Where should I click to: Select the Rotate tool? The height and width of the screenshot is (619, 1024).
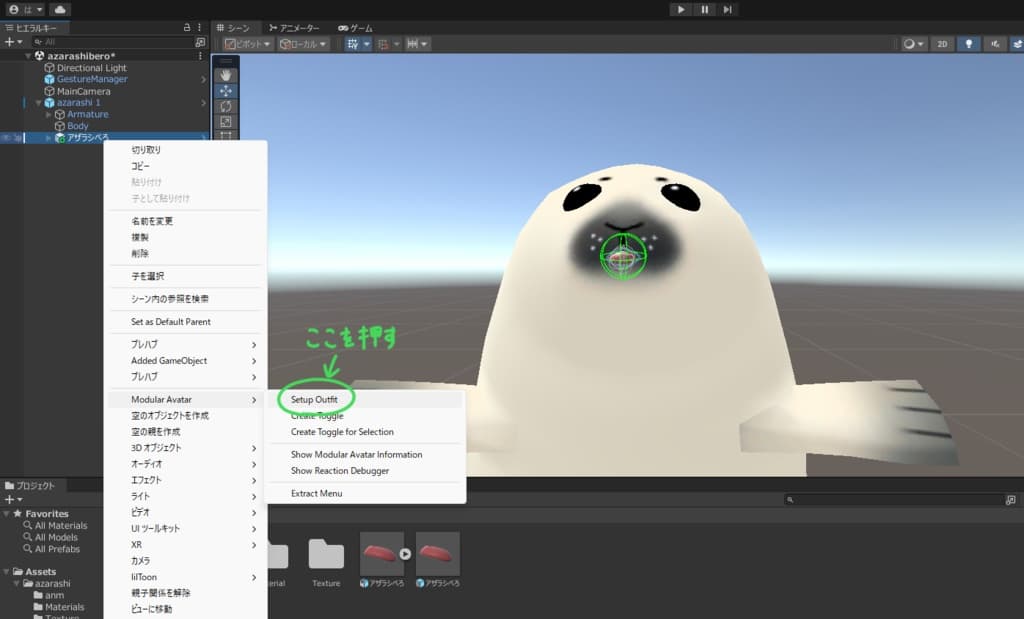tap(225, 106)
